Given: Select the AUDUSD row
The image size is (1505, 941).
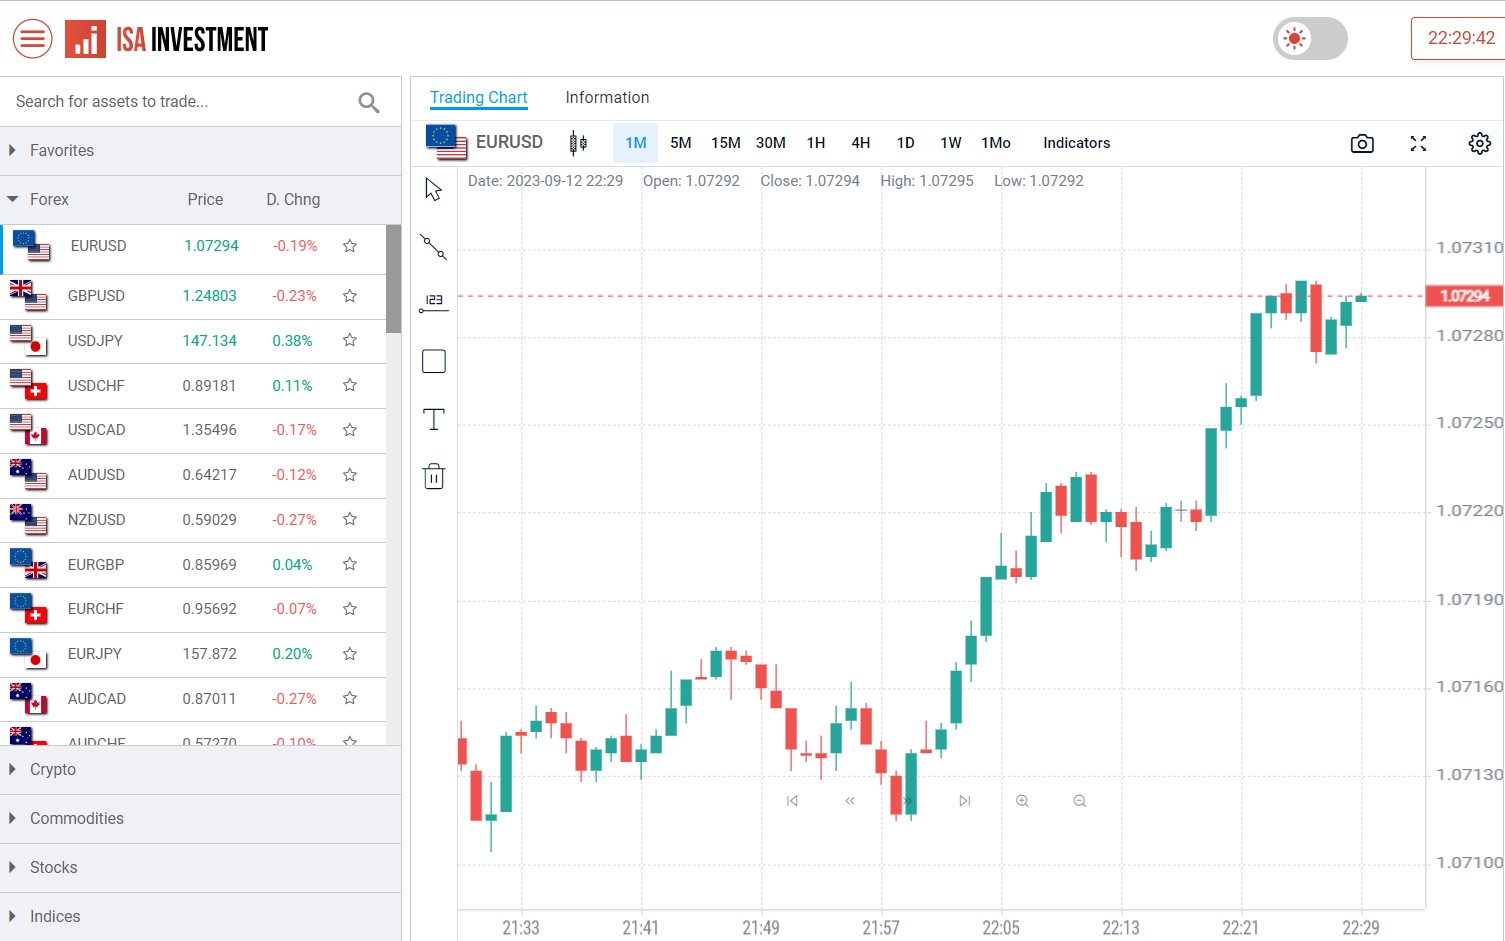Looking at the screenshot, I should pos(193,476).
